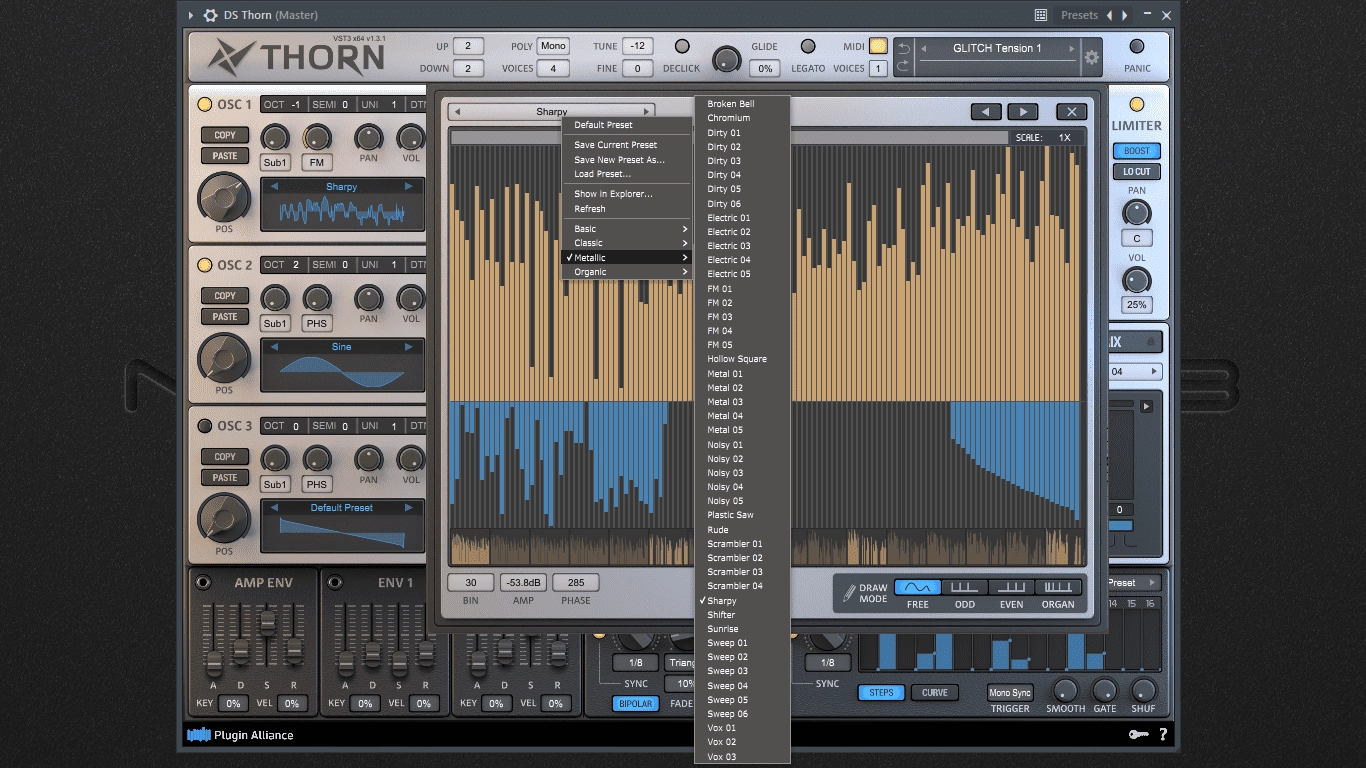Toggle the DECLICK switch
Viewport: 1366px width, 768px height.
pyautogui.click(x=682, y=46)
